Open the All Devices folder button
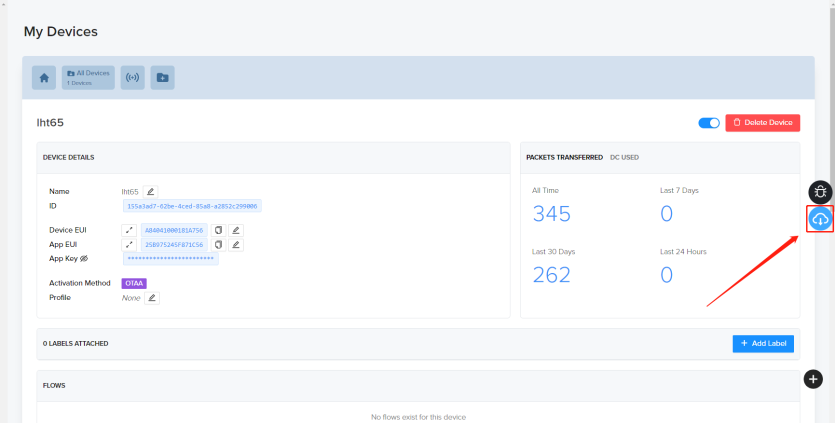This screenshot has width=835, height=423. 88,78
